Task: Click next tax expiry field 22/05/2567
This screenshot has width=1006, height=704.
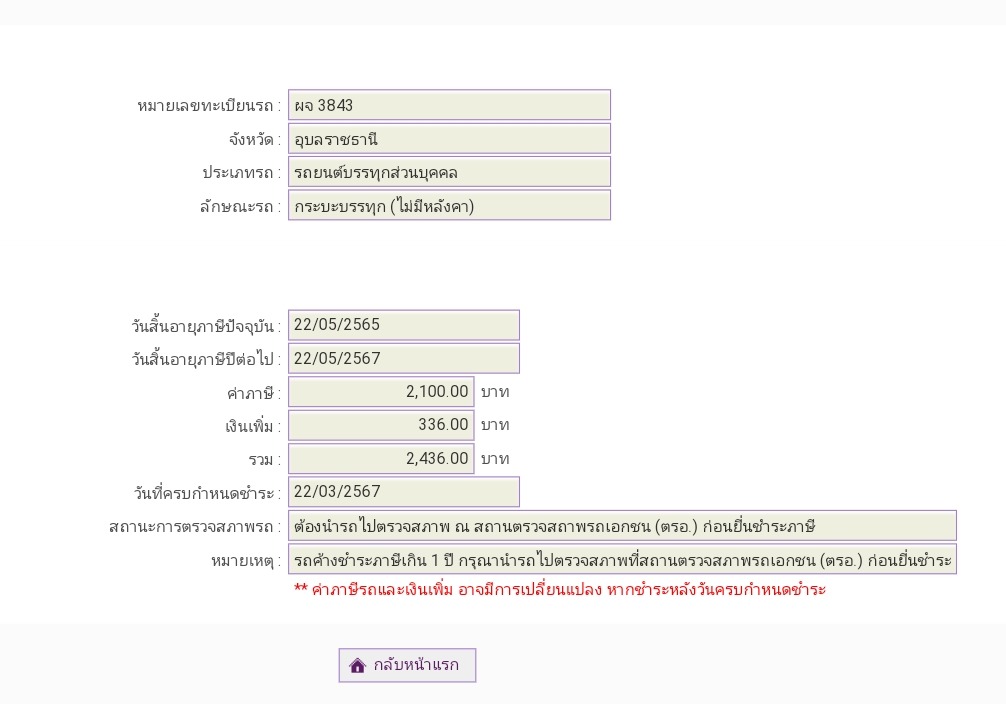Action: point(404,358)
